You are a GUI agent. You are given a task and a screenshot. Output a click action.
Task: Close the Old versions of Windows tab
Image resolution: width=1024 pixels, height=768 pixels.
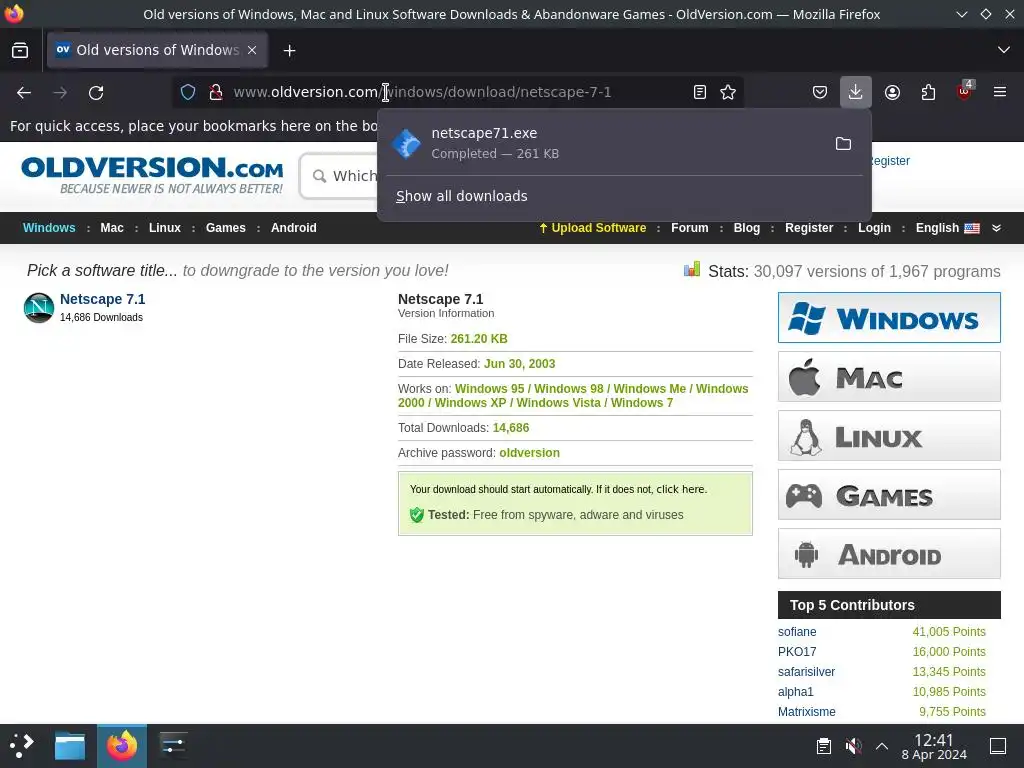252,50
